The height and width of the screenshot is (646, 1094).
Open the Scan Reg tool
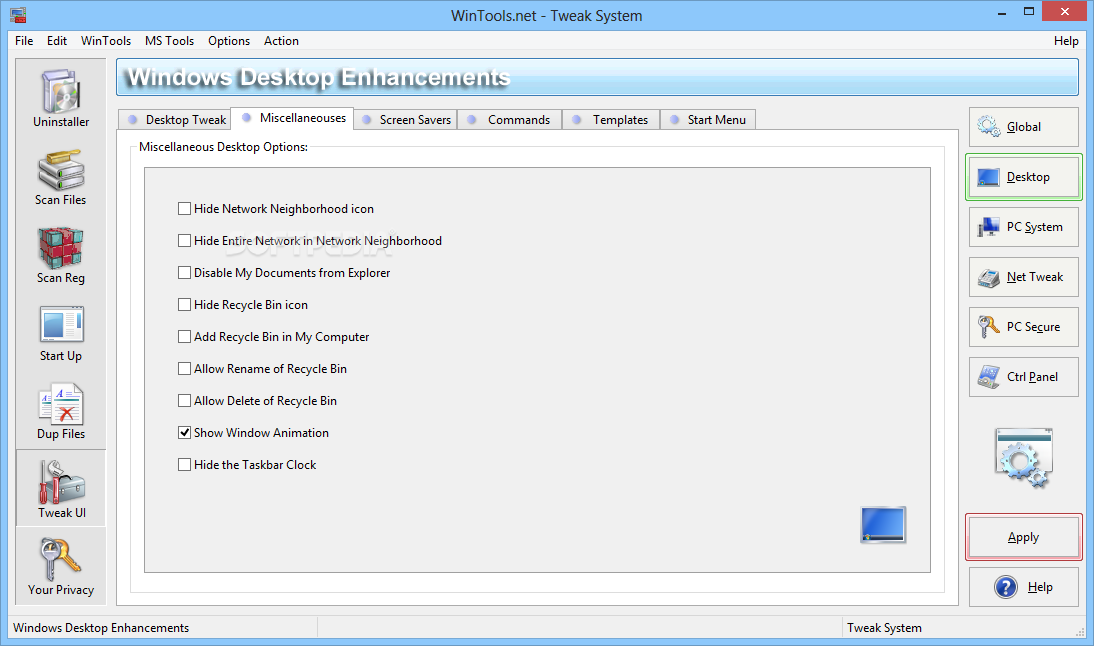point(61,255)
